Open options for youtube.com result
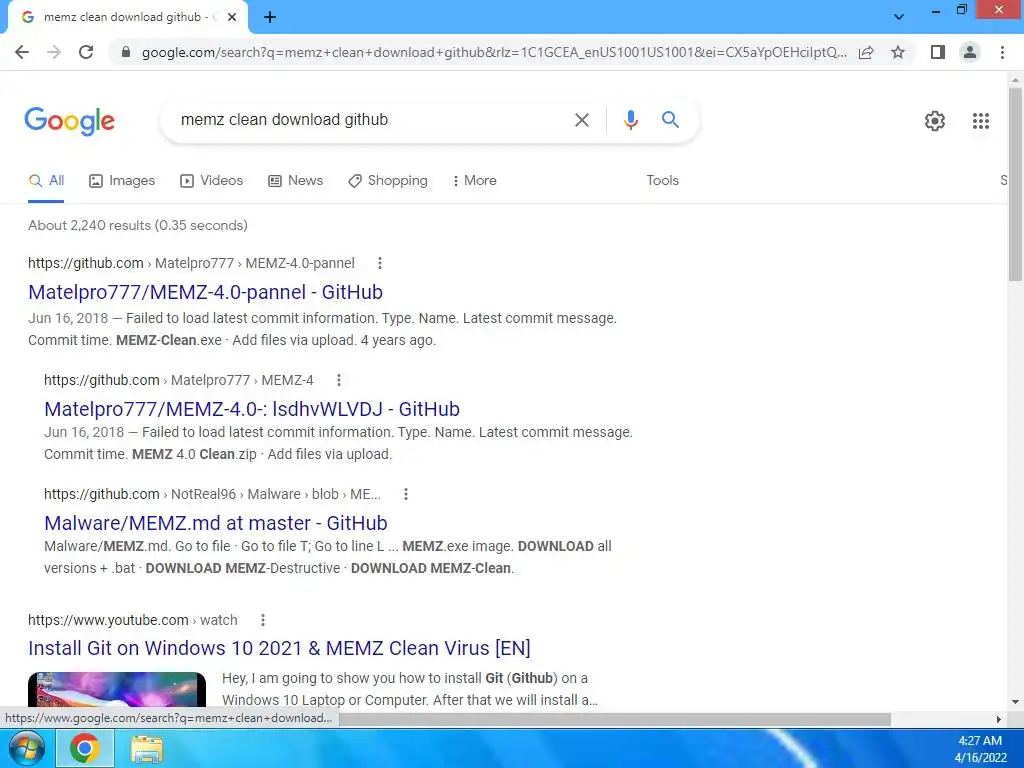This screenshot has width=1024, height=768. coord(263,620)
